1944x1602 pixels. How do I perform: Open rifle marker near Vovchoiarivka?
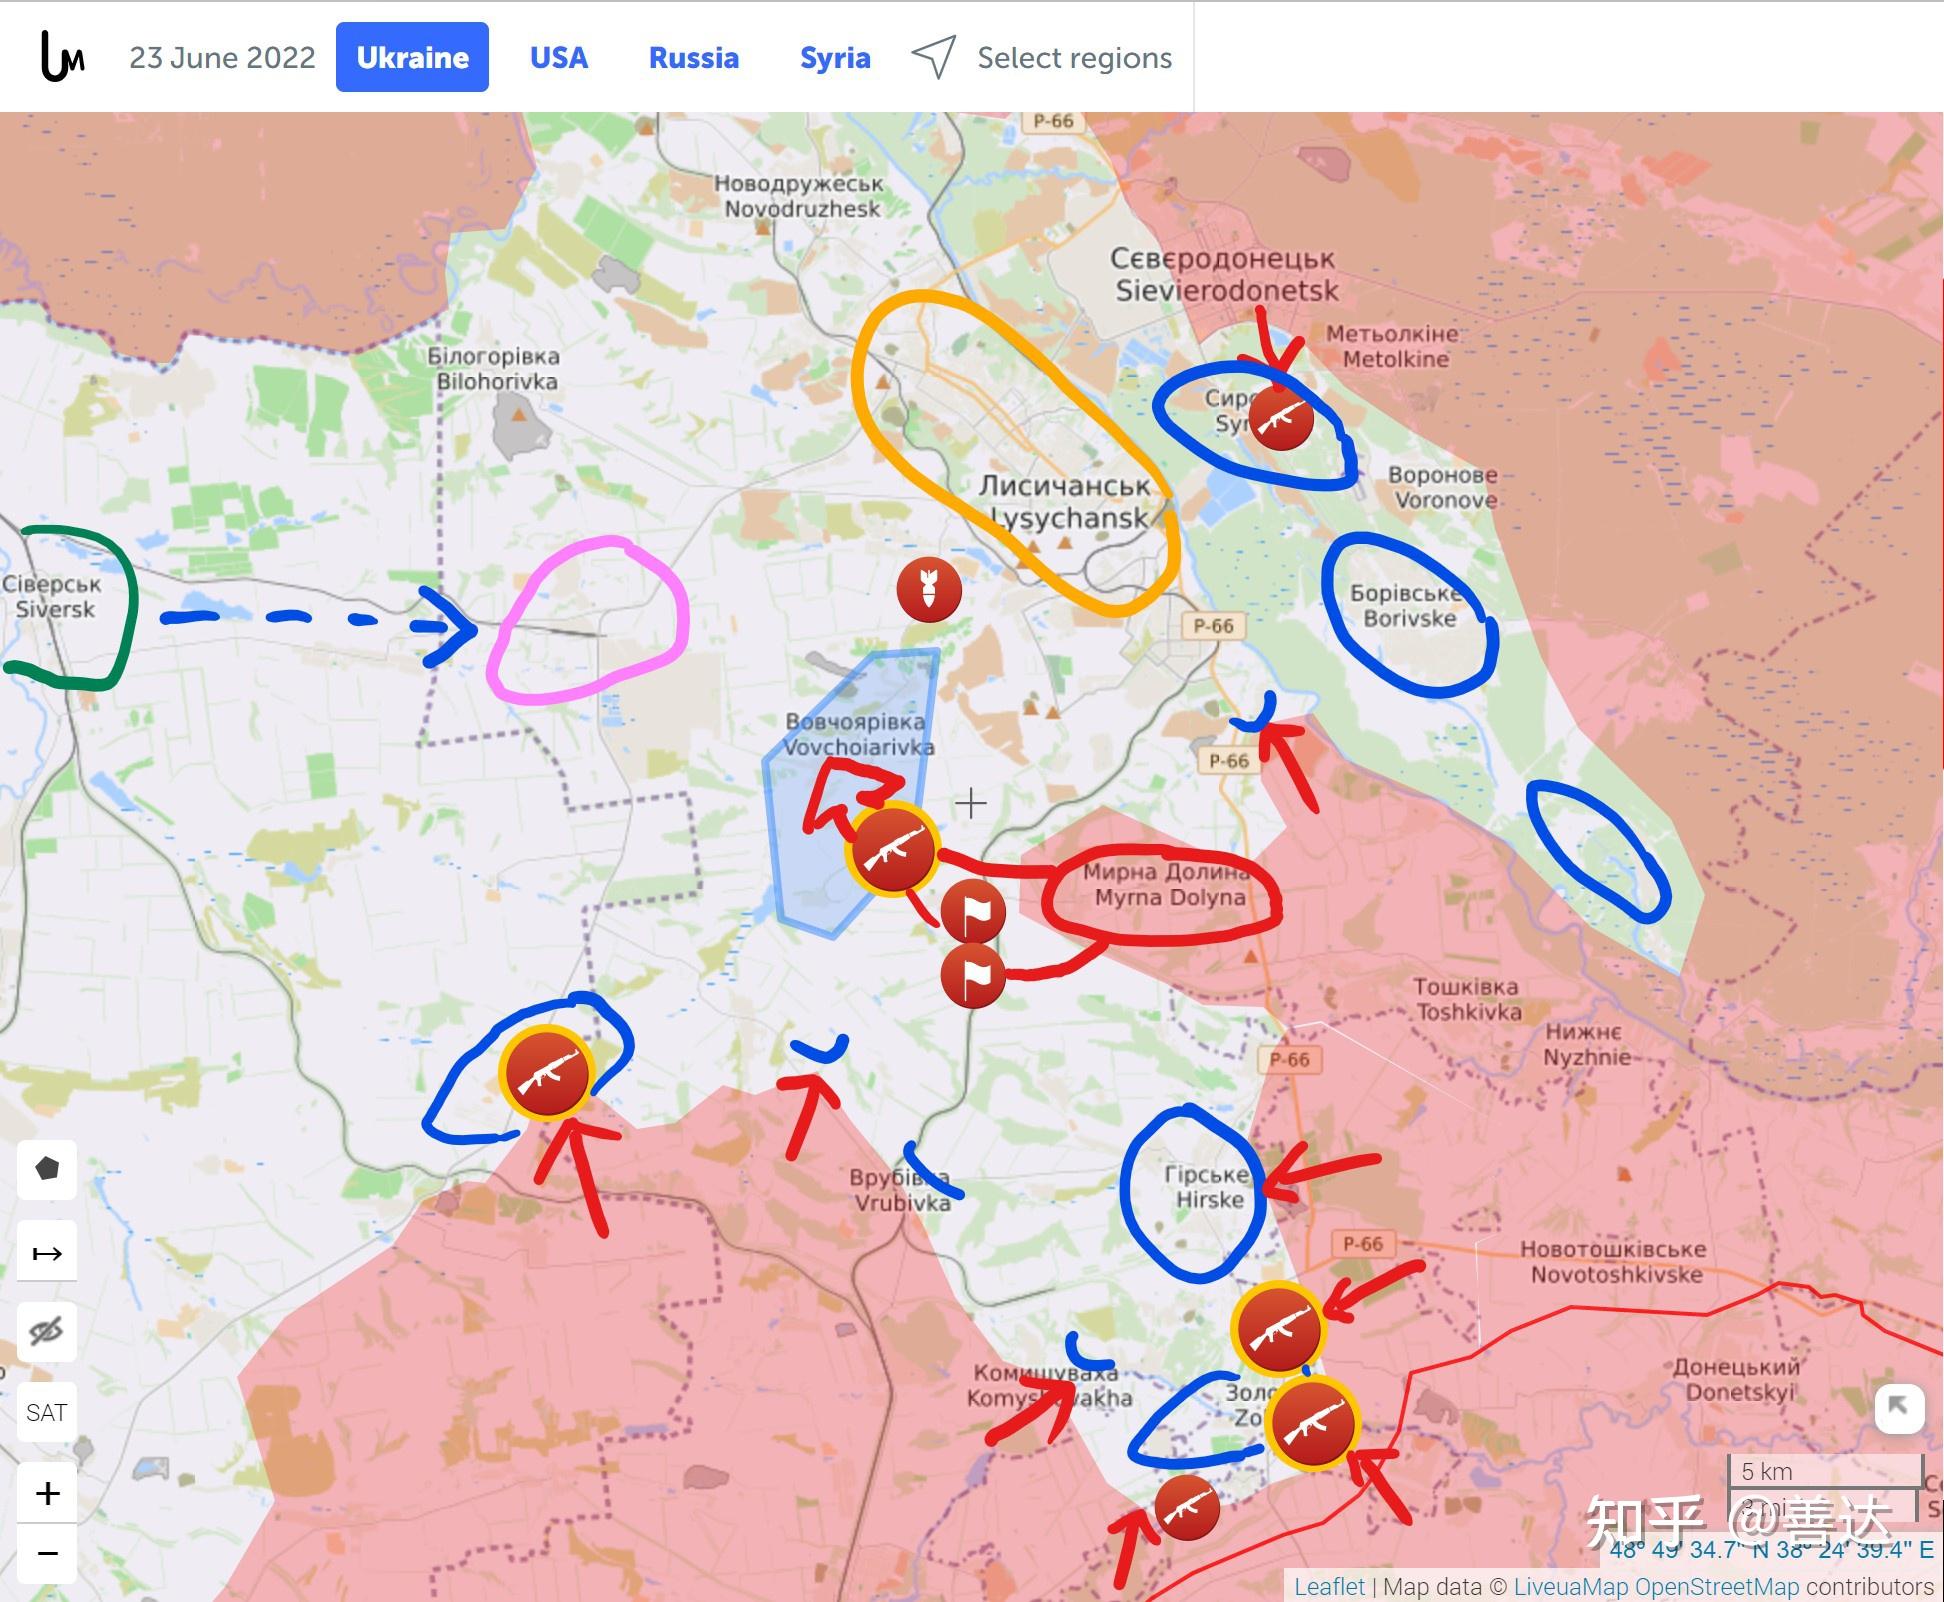tap(892, 849)
